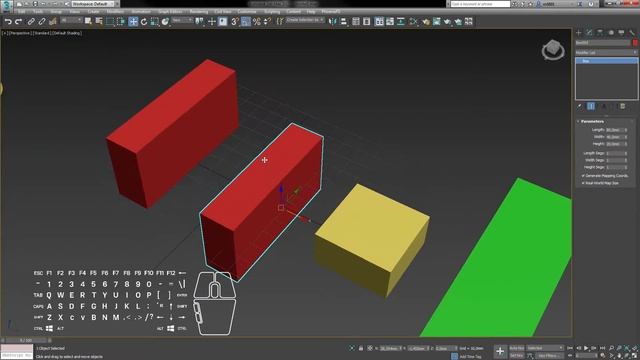Screen dimensions: 640x360
Task: Open the Modifiers menu
Action: pyautogui.click(x=115, y=12)
